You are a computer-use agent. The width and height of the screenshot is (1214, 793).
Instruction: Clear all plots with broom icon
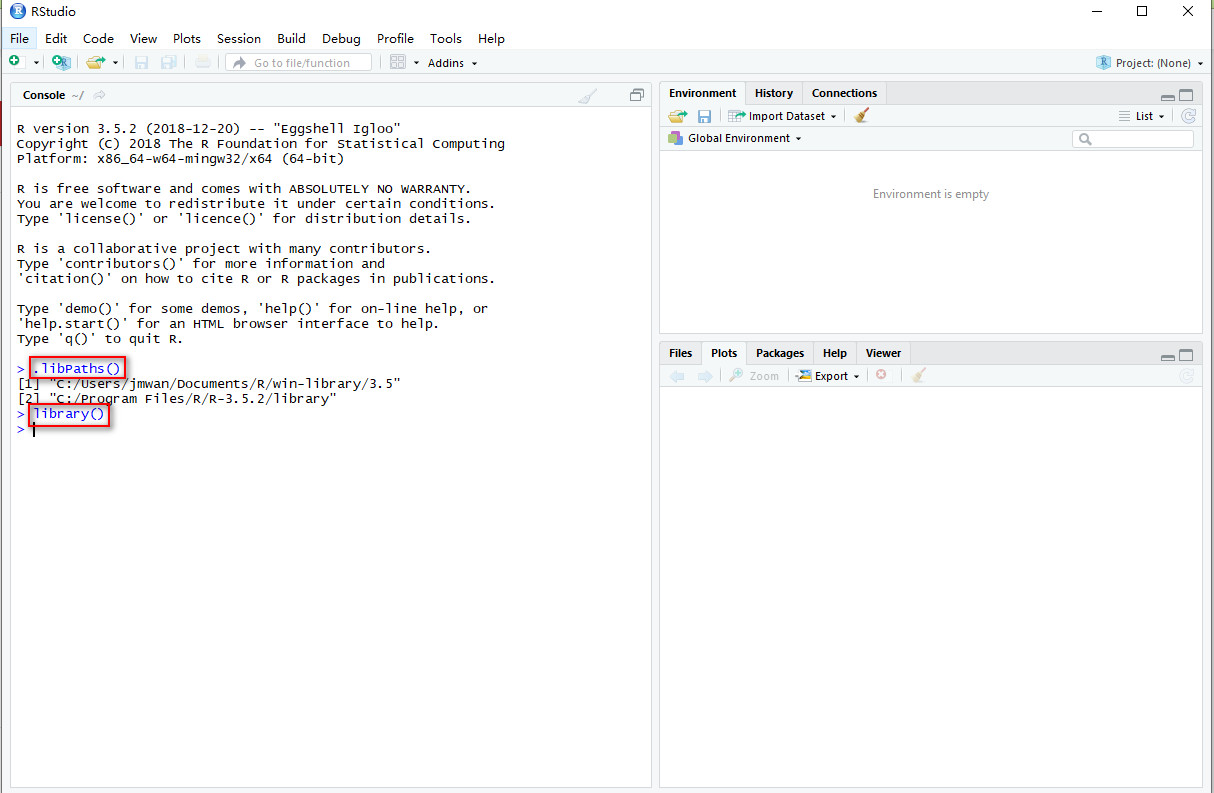click(x=919, y=376)
